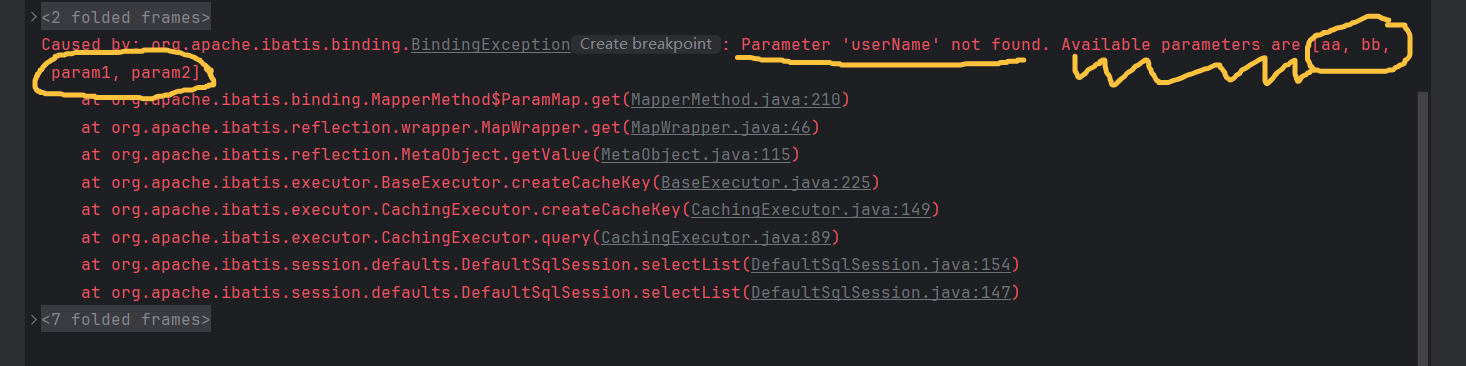Click text "Parameter 'userName' not found."

[x=896, y=45]
